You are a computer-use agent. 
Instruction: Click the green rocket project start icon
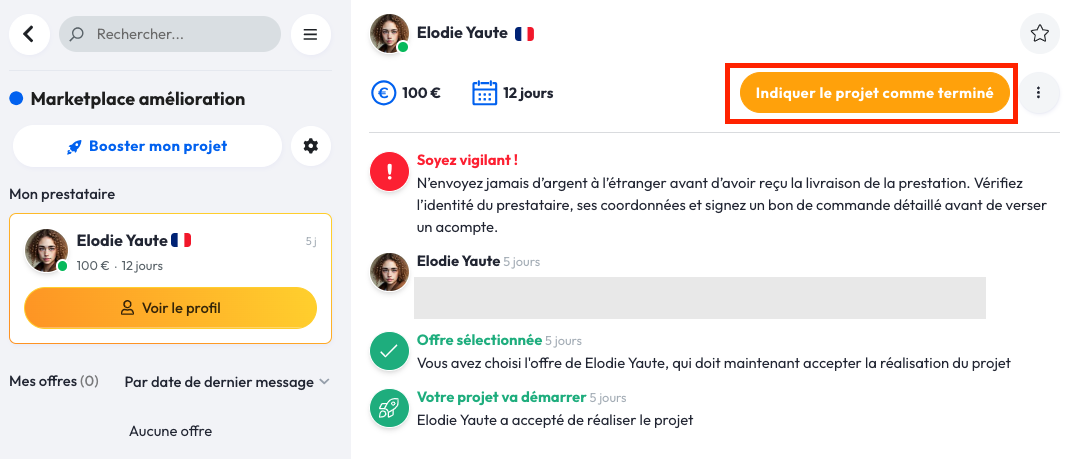click(389, 408)
